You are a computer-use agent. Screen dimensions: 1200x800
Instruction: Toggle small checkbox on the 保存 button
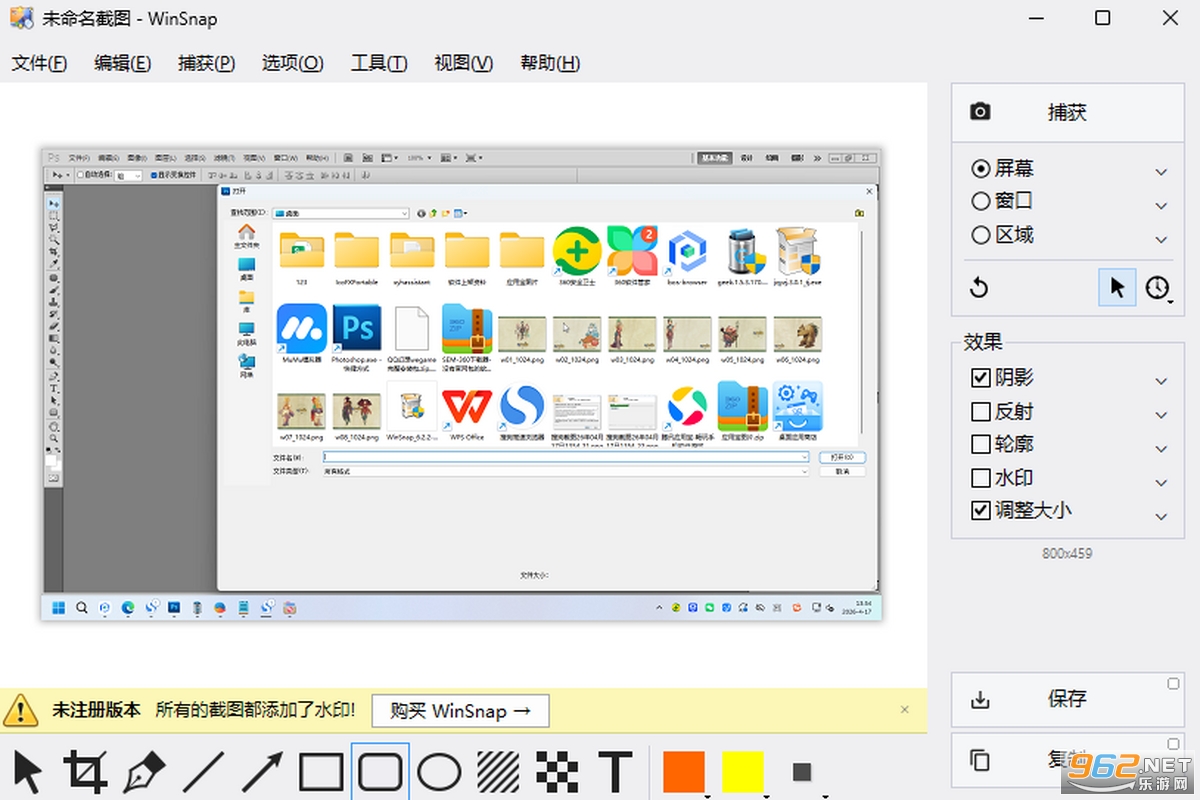[1174, 683]
